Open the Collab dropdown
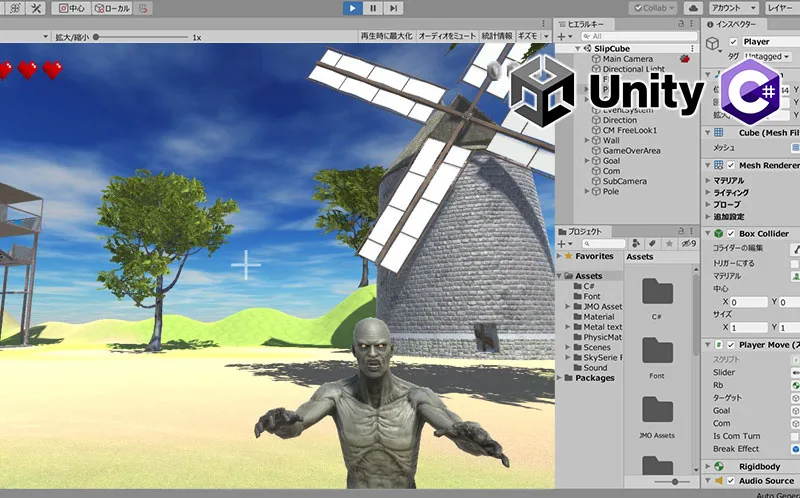 pyautogui.click(x=652, y=8)
